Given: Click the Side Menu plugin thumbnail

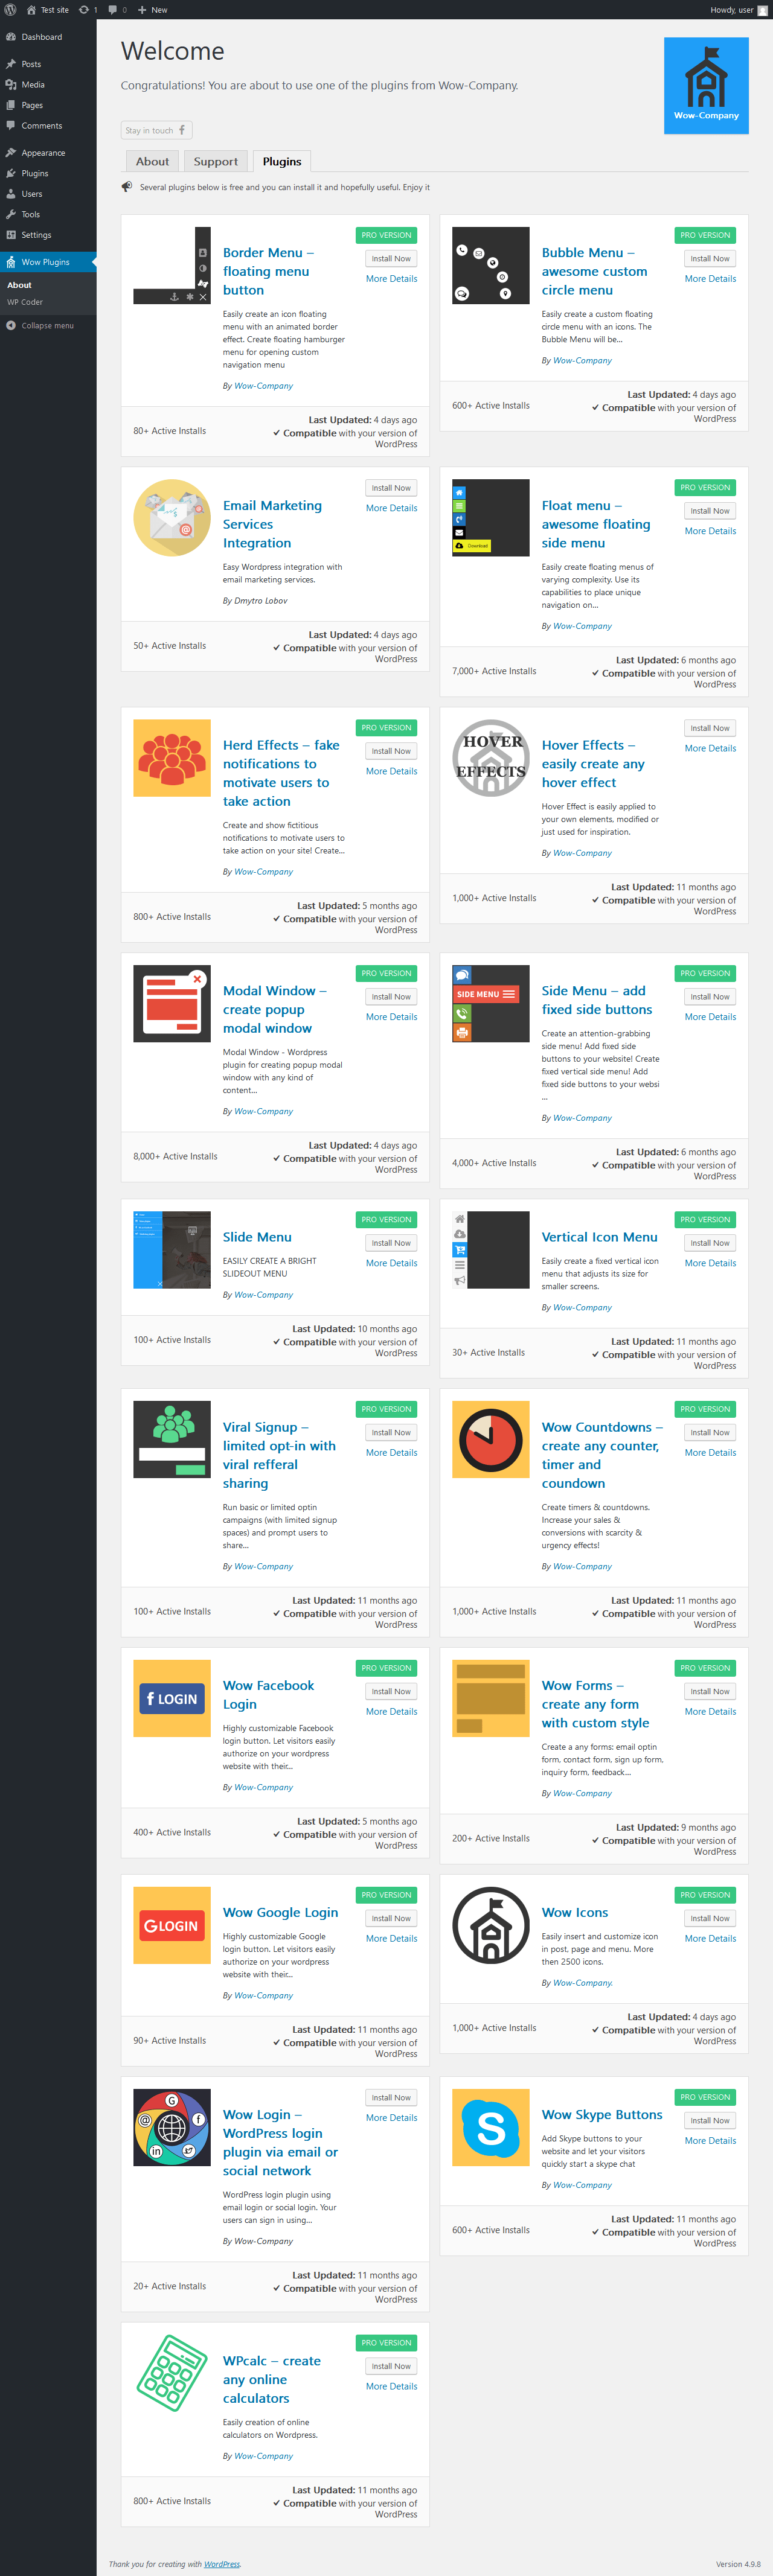Looking at the screenshot, I should (491, 1004).
